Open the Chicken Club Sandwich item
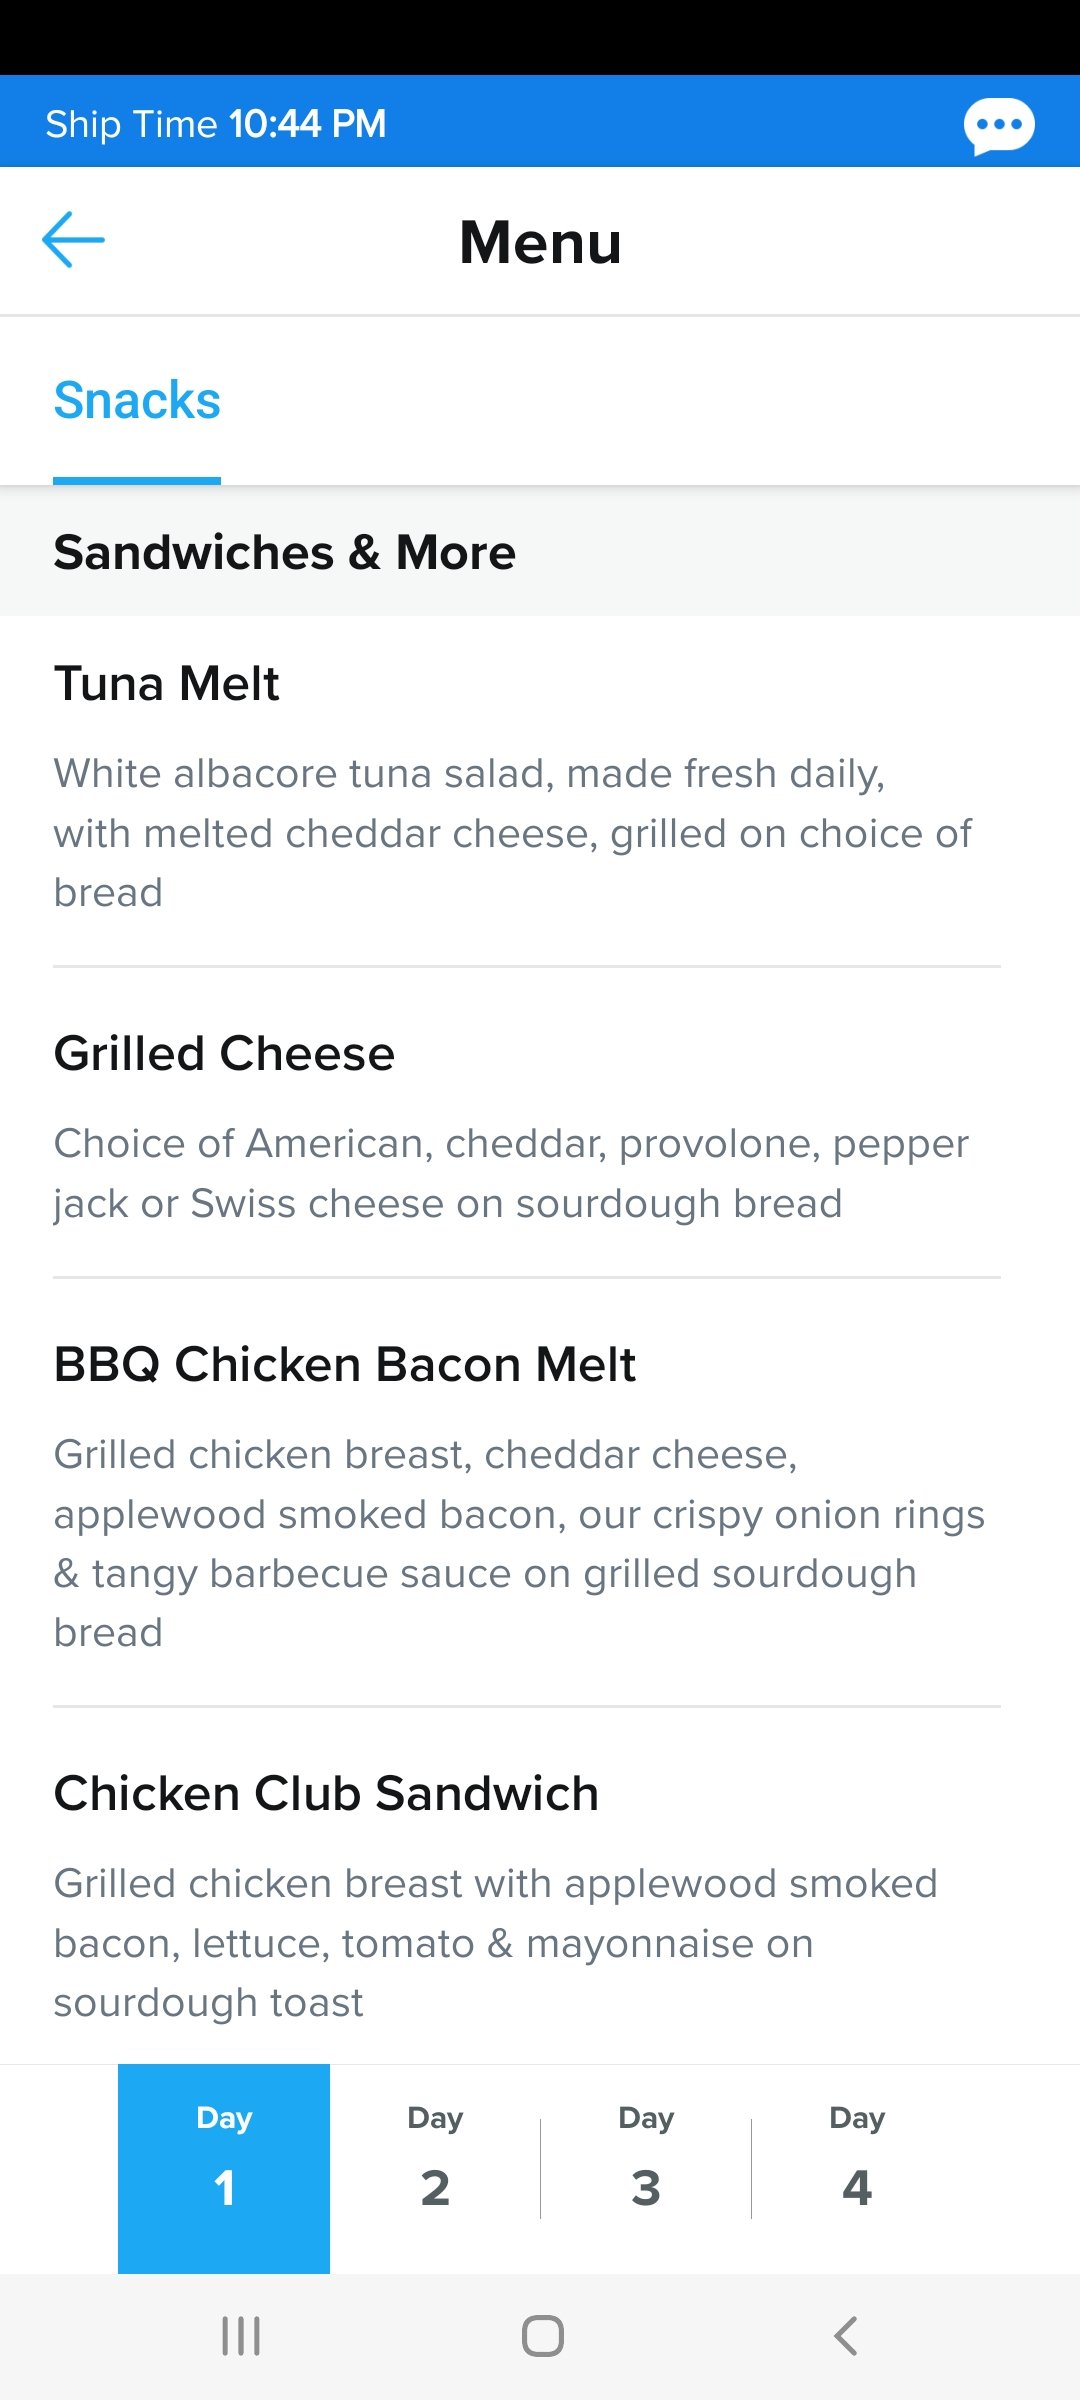This screenshot has height=2400, width=1080. 527,1887
